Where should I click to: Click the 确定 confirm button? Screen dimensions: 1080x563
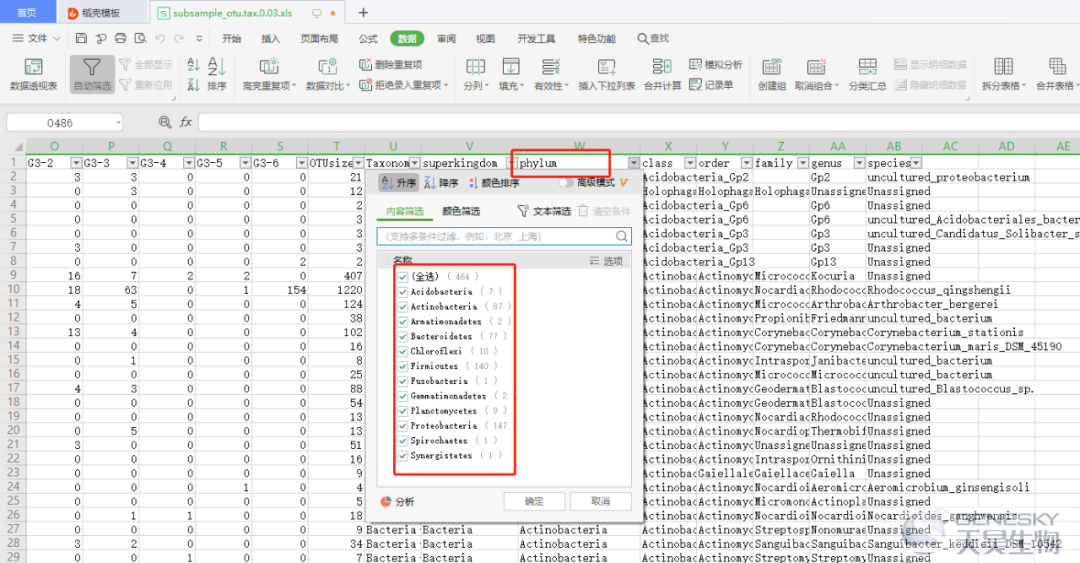(x=534, y=501)
